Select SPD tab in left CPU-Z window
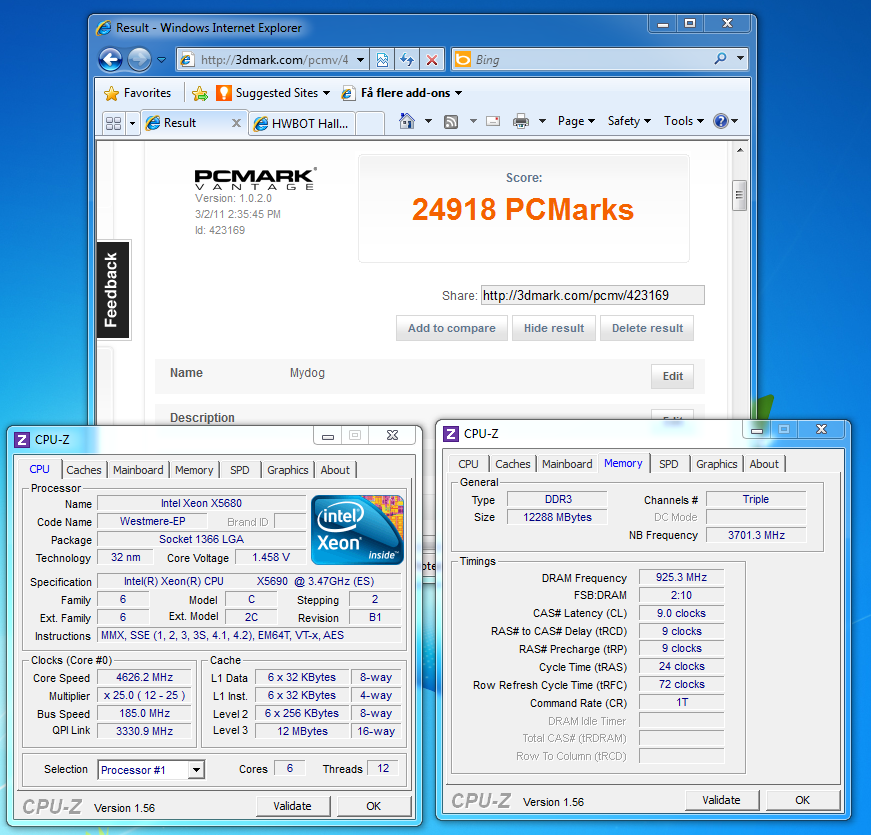 [240, 470]
